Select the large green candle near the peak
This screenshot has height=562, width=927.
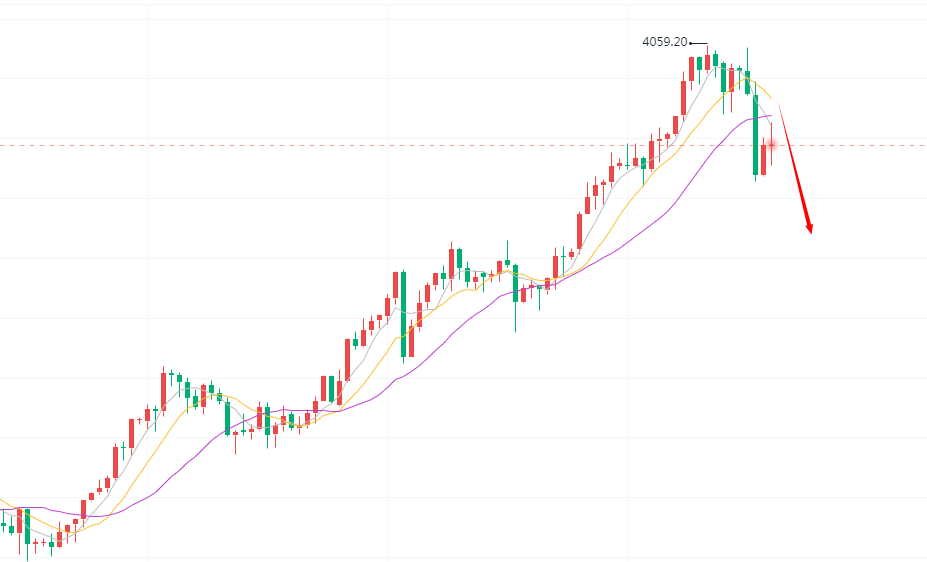coord(755,135)
